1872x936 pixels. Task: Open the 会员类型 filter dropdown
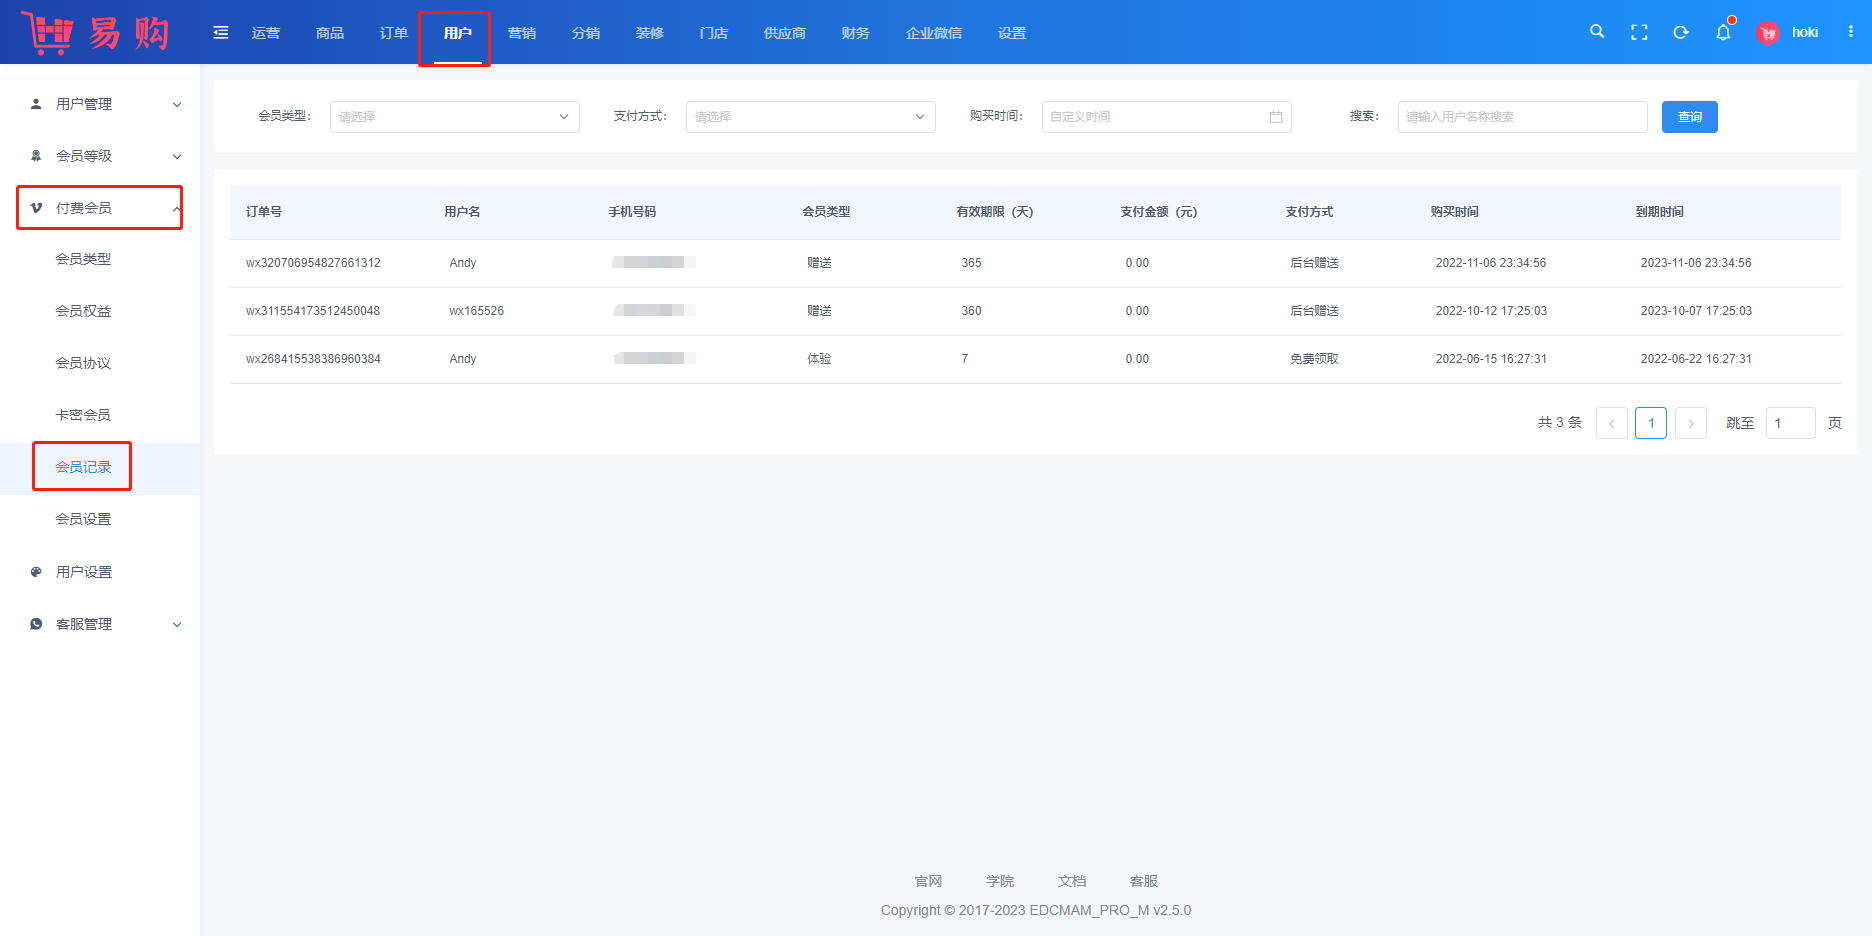[454, 117]
